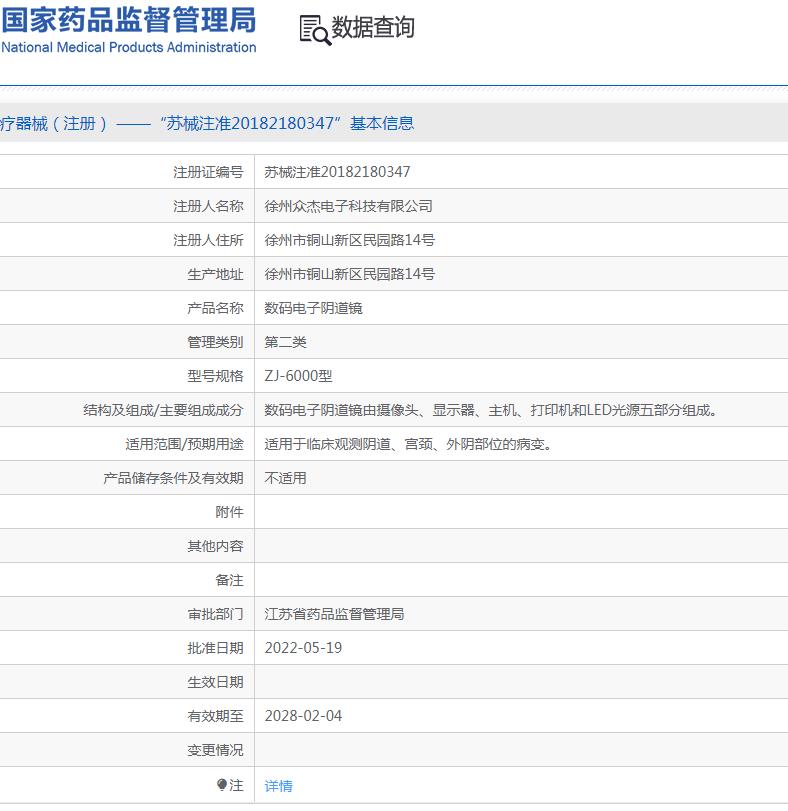Click the 生产地址 label

(x=215, y=274)
